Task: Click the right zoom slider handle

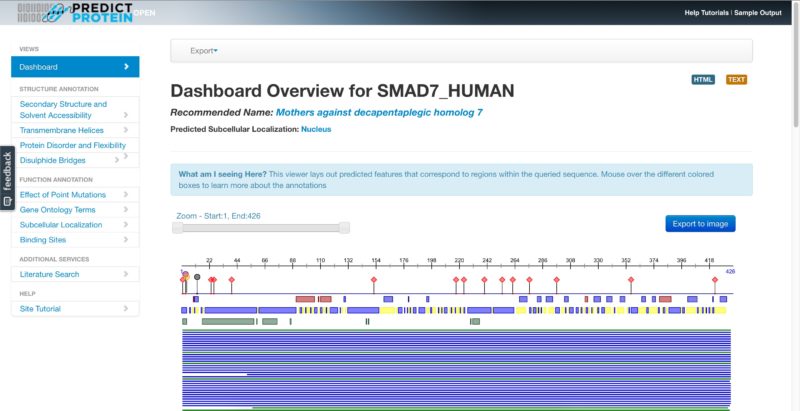Action: [x=344, y=227]
